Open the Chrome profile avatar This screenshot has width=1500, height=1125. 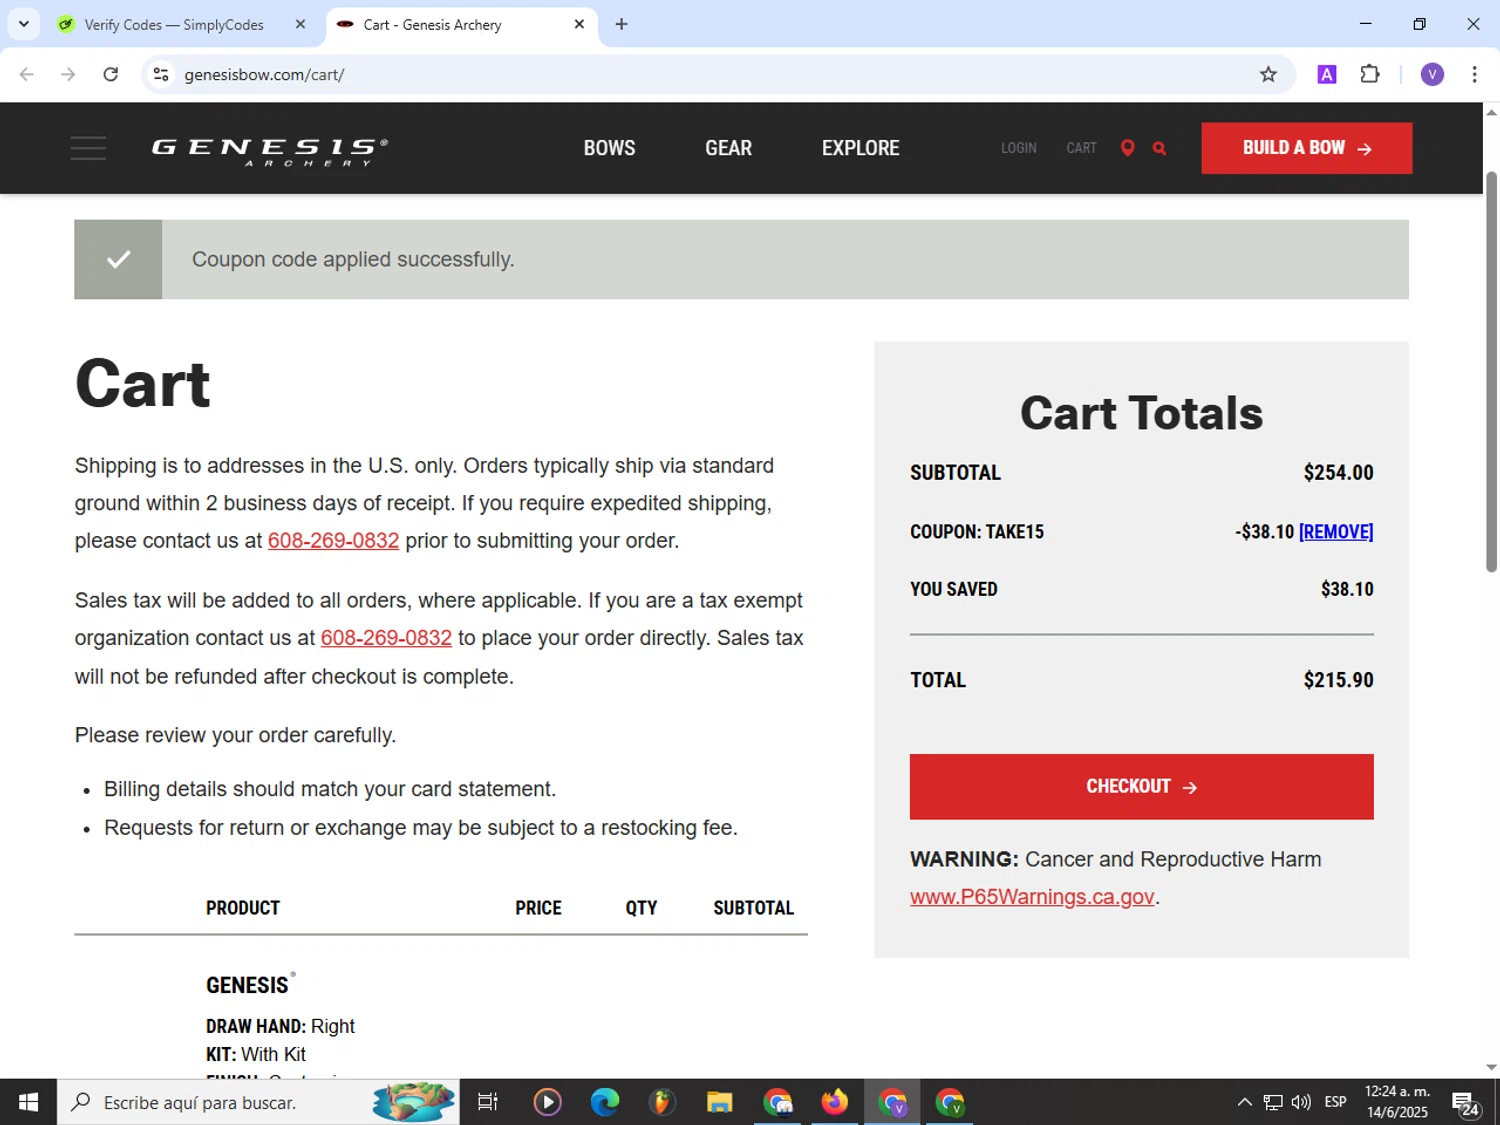click(1432, 74)
